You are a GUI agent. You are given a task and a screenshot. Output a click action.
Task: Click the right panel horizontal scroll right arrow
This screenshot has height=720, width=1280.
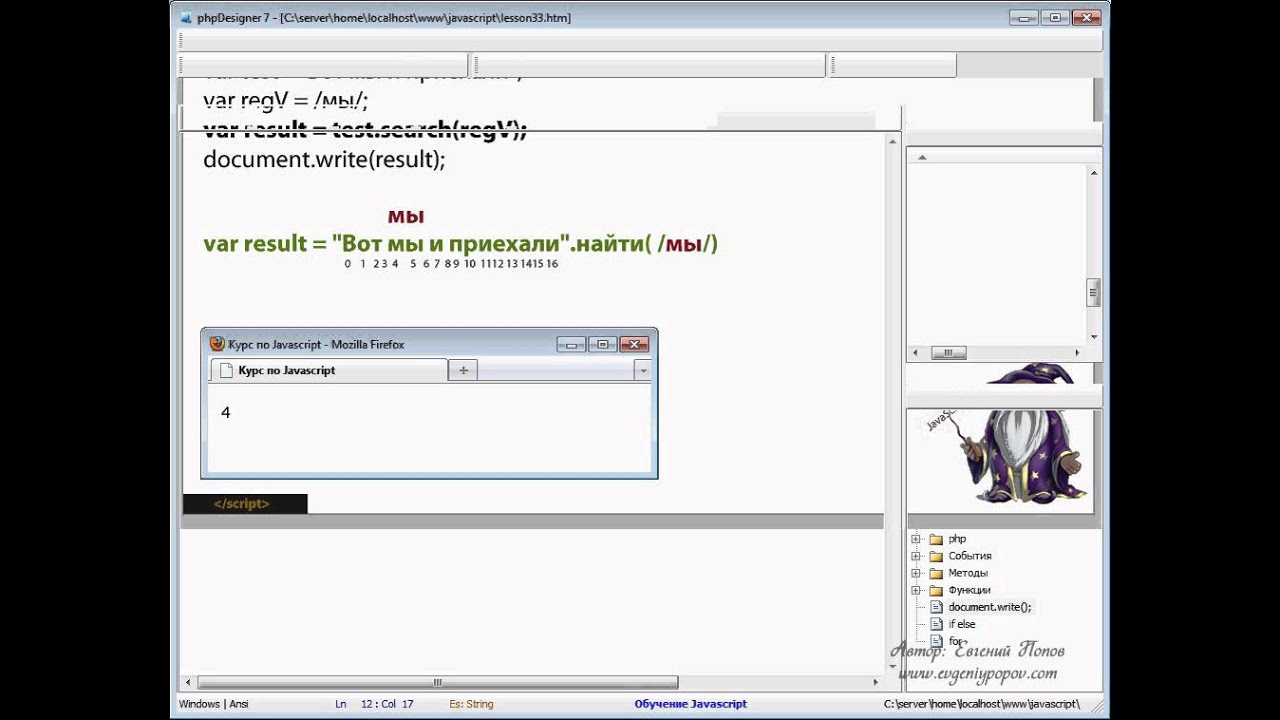coord(1077,353)
